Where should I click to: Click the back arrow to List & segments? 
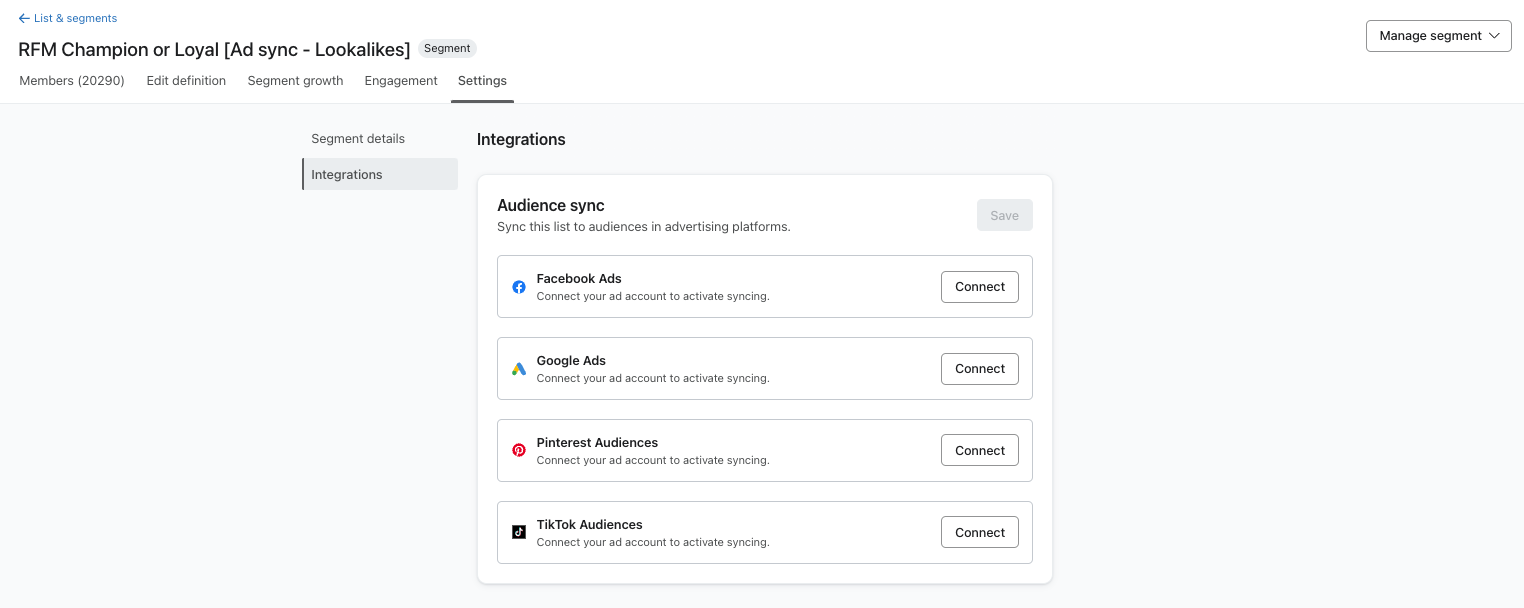click(x=24, y=18)
